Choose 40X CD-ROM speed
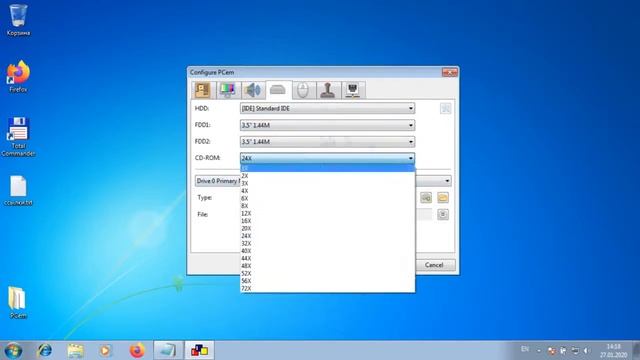Viewport: 640px width, 360px height. point(327,251)
